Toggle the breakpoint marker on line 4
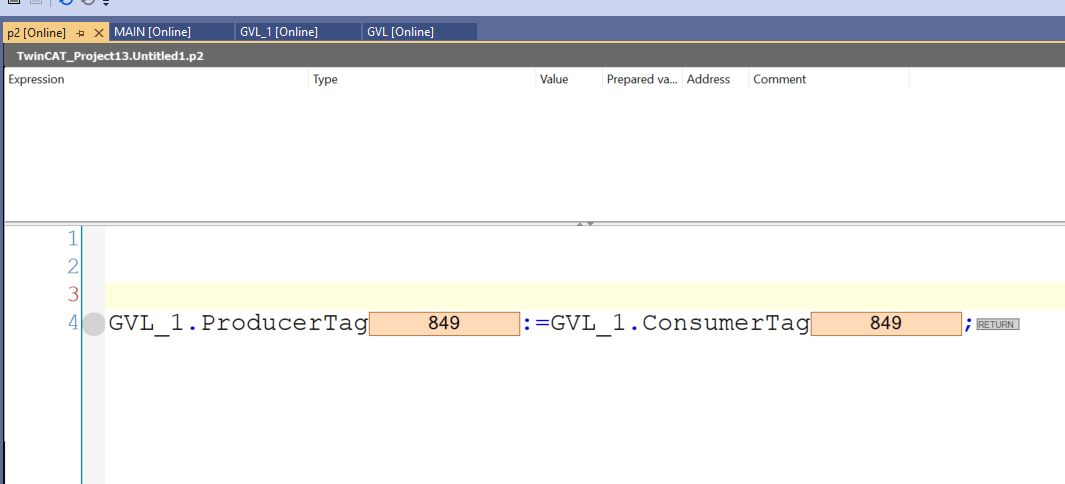The height and width of the screenshot is (484, 1065). coord(94,324)
